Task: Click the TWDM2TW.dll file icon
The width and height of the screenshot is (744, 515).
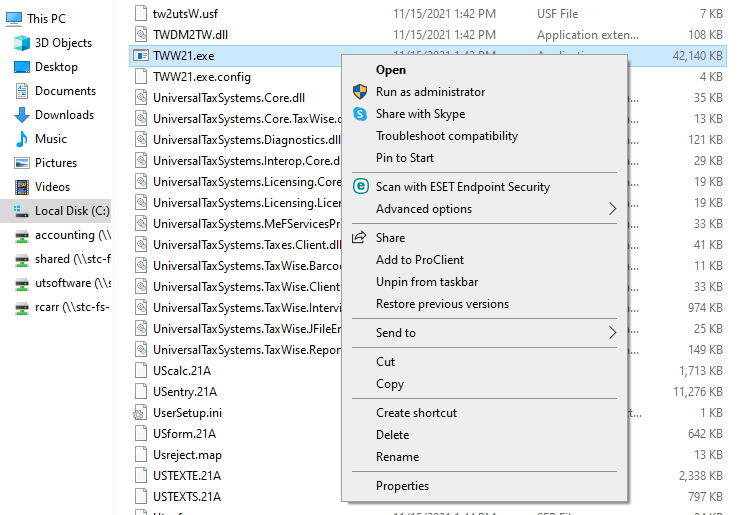Action: [141, 35]
